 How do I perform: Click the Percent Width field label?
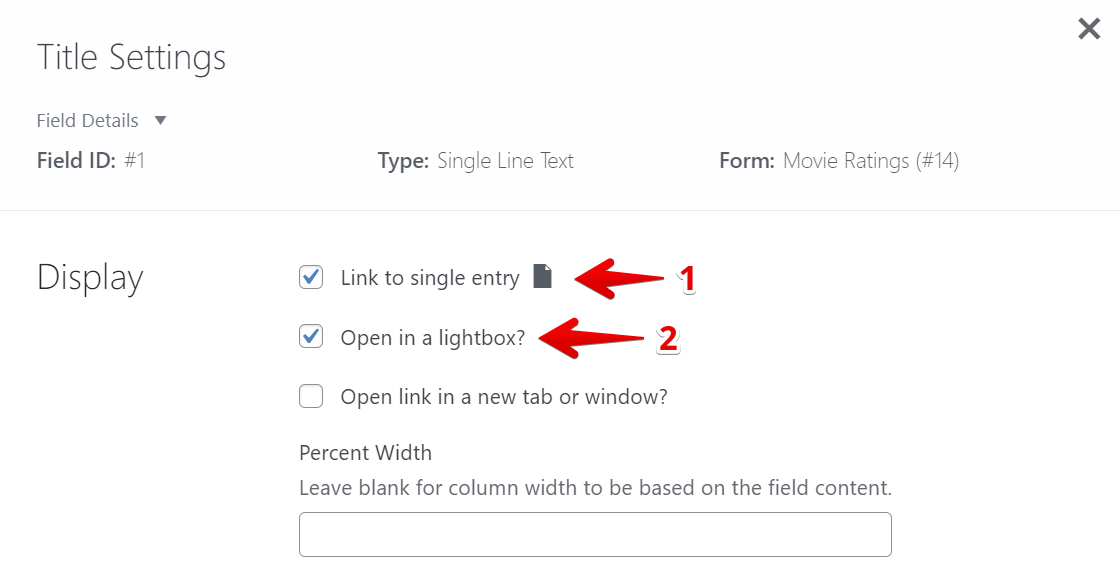365,453
